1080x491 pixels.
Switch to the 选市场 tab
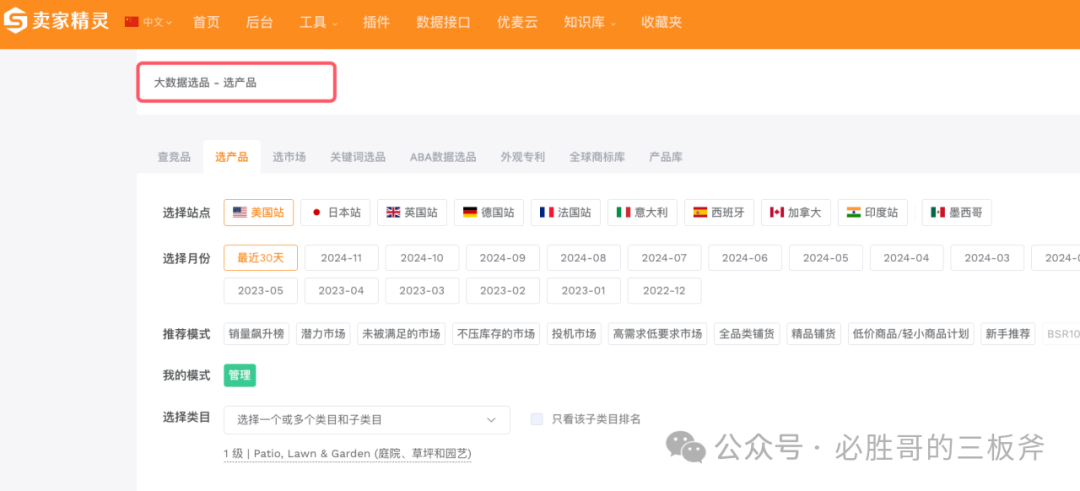click(x=289, y=157)
